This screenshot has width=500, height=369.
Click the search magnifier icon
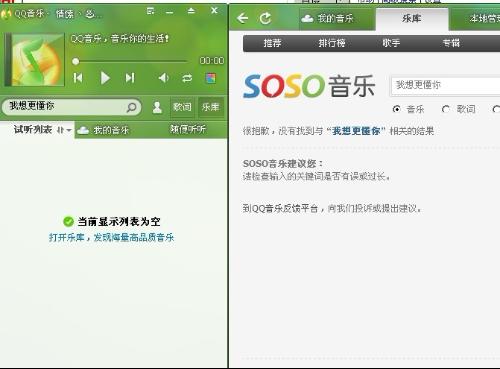[132, 107]
